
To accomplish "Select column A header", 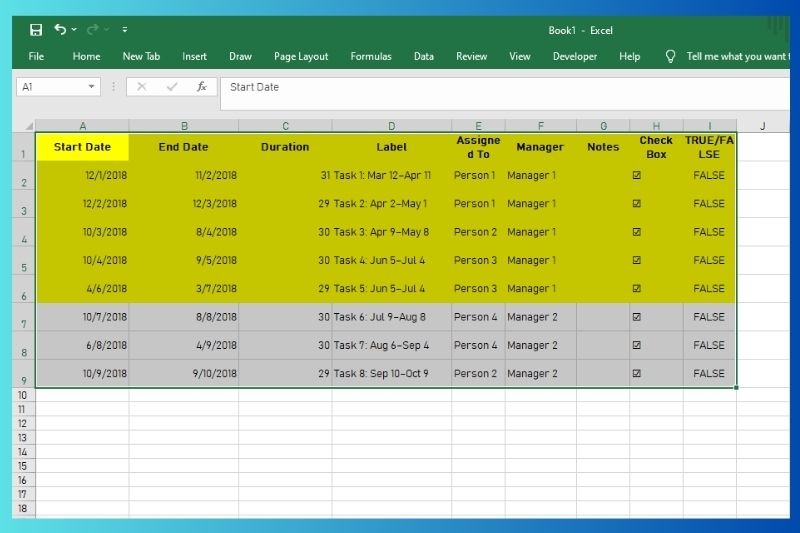I will coord(82,125).
